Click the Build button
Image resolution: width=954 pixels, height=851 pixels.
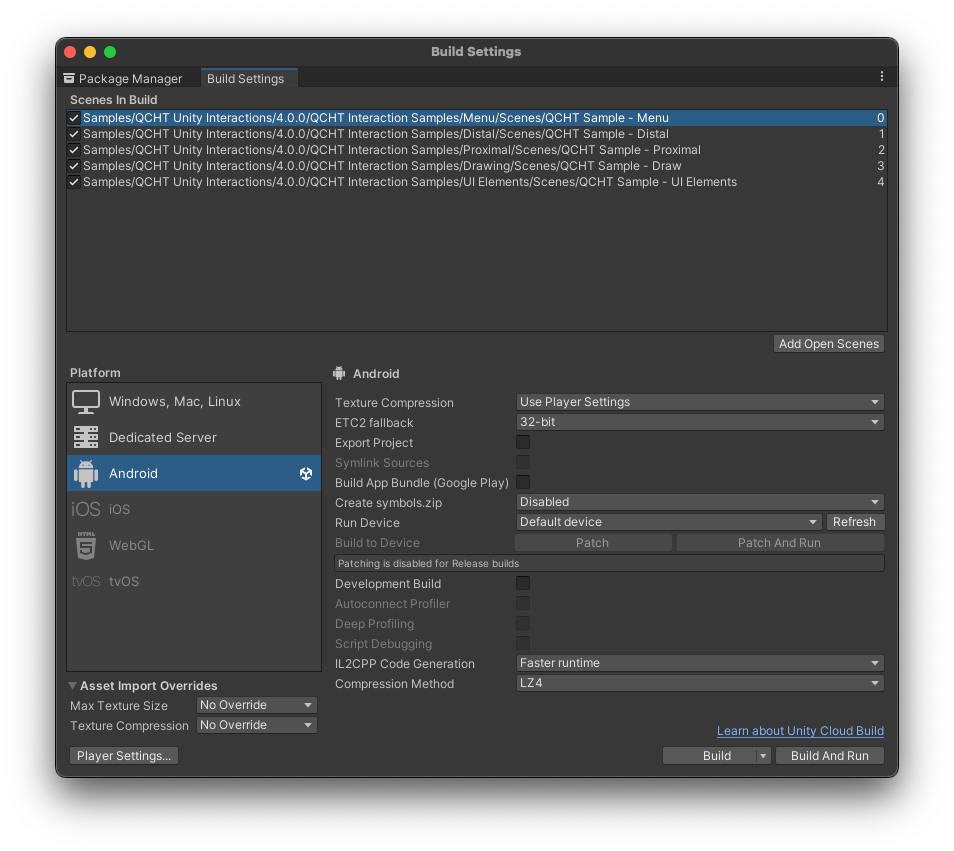(x=709, y=755)
